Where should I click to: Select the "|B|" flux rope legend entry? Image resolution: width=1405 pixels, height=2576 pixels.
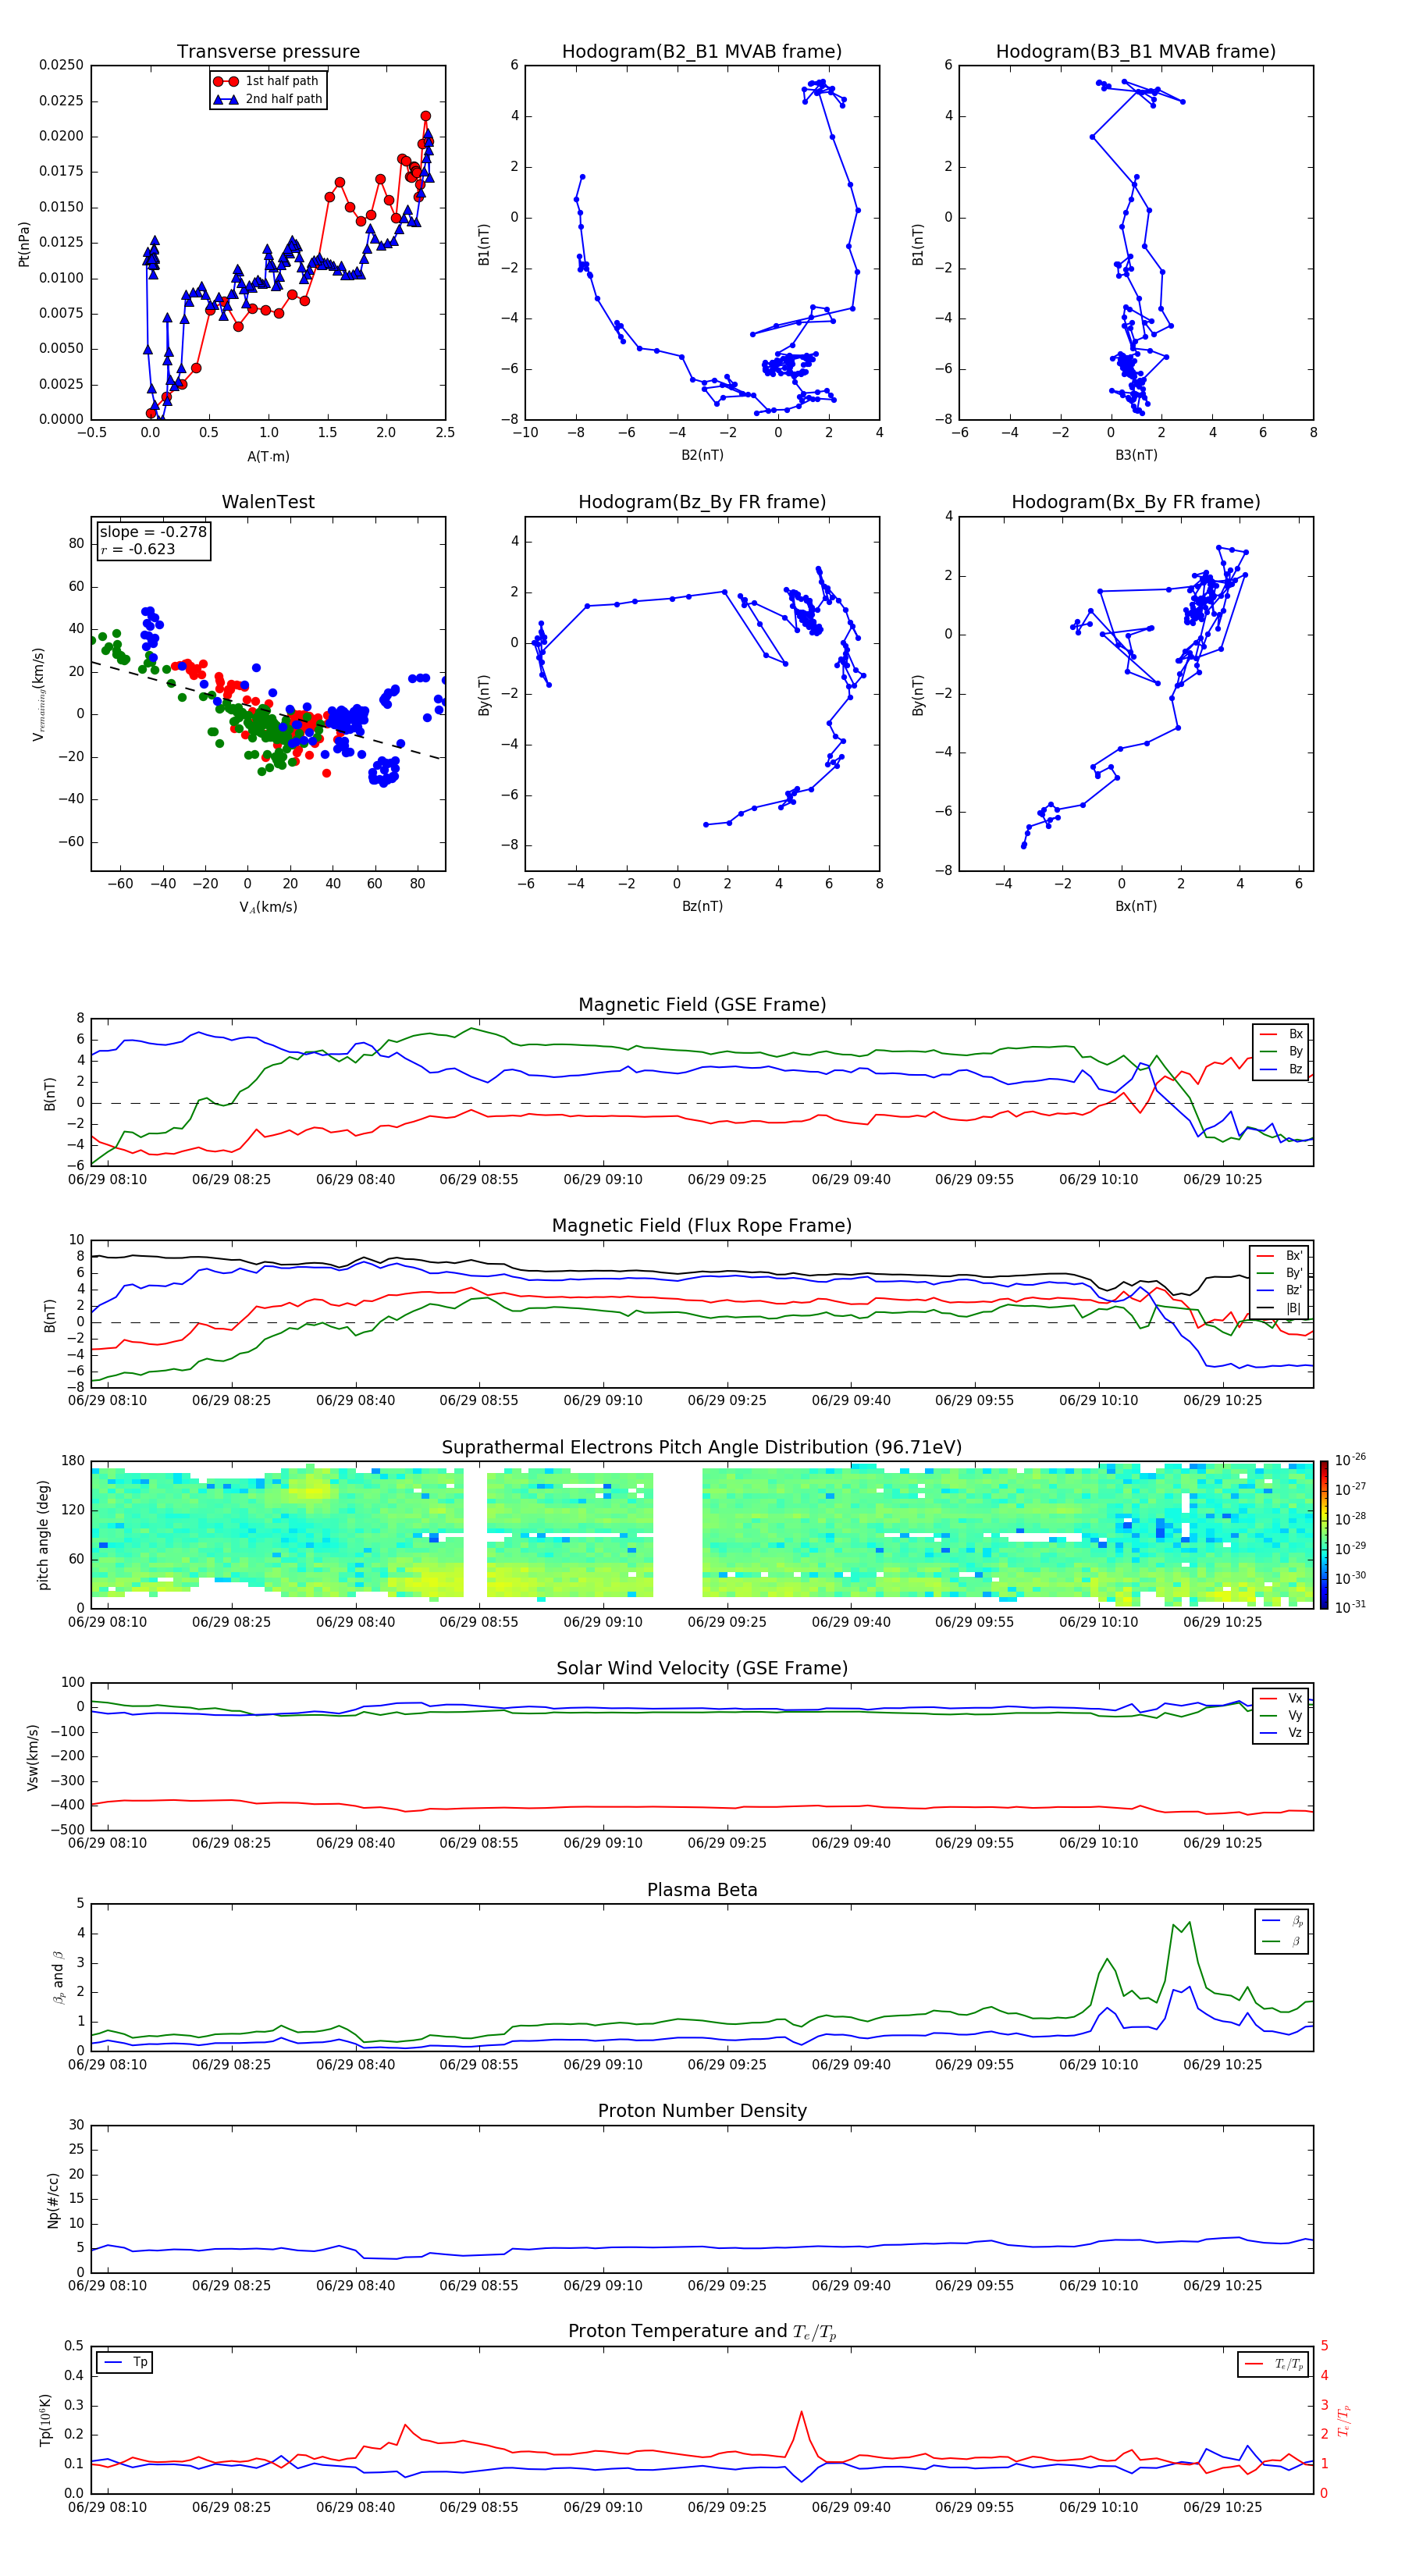point(1280,1308)
